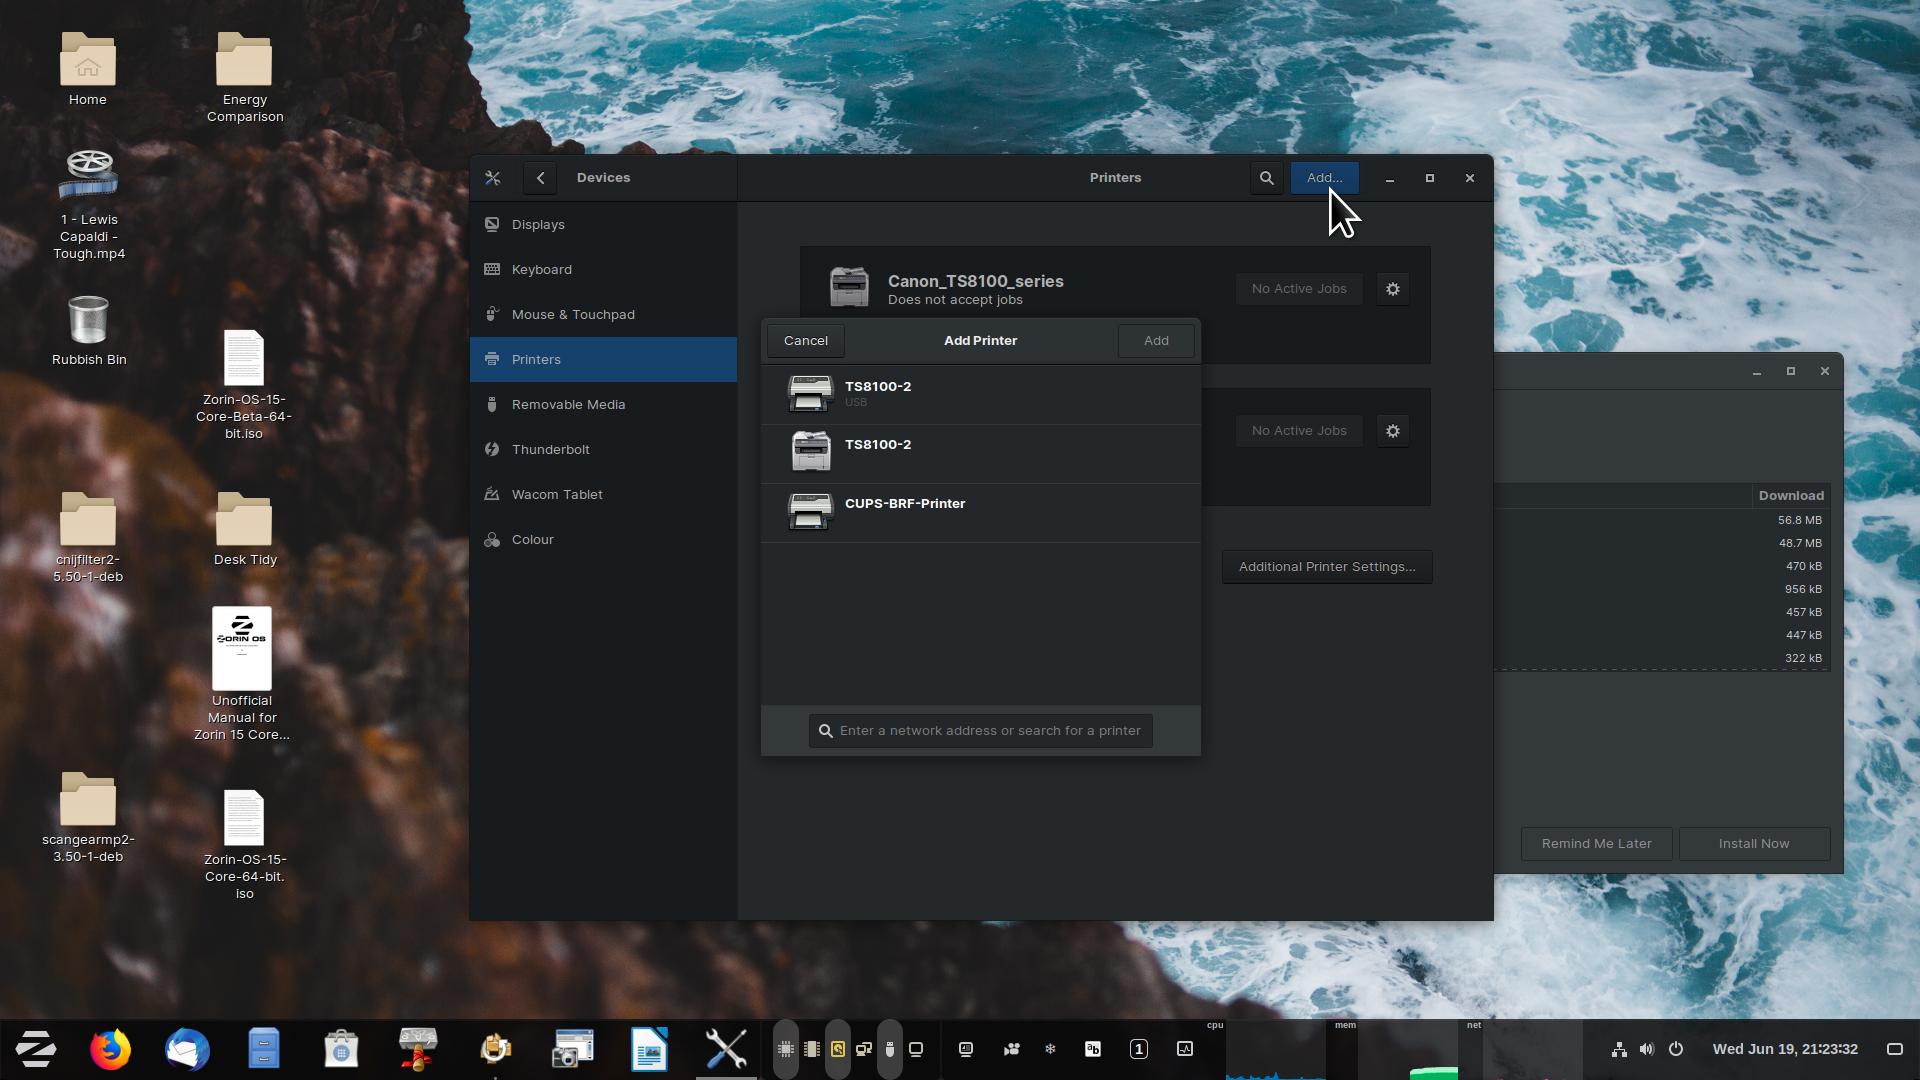The image size is (1920, 1080).
Task: Open the settings gear of second printer
Action: pos(1392,431)
